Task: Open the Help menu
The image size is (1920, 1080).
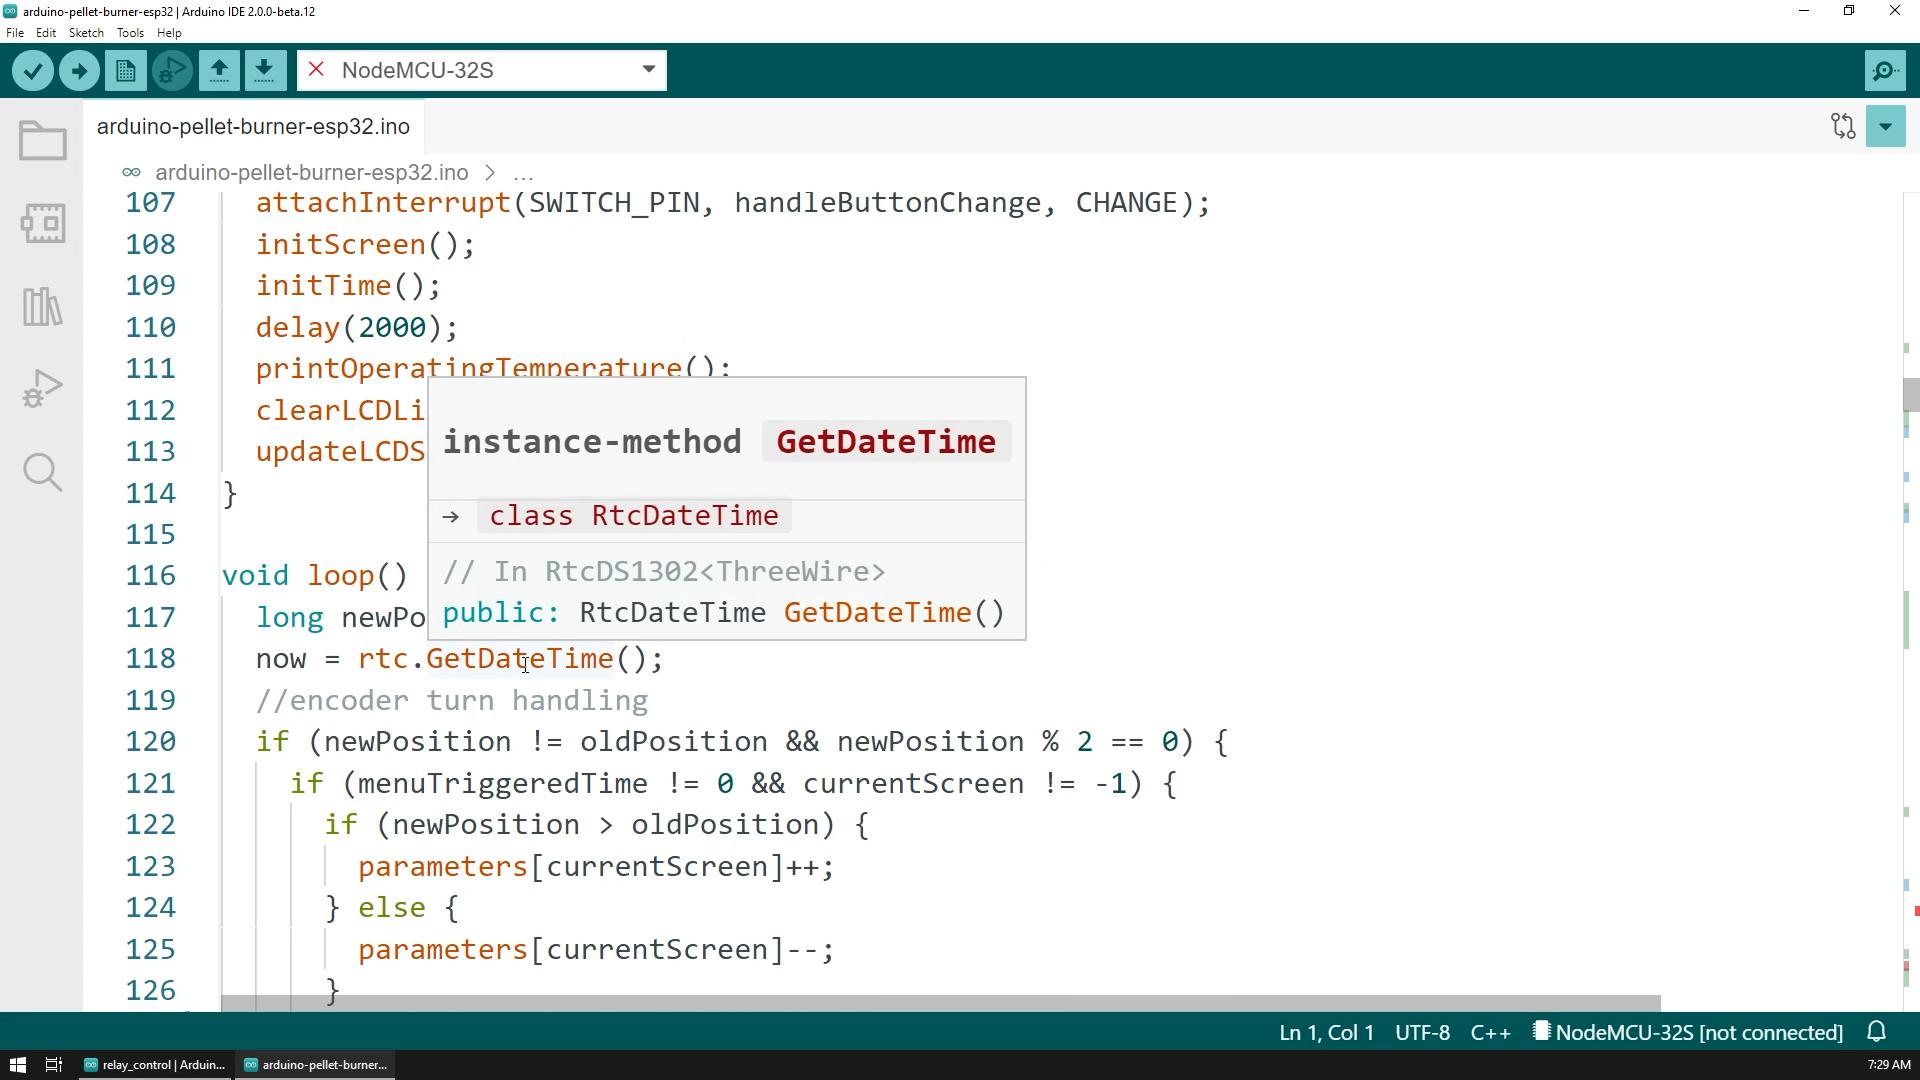Action: pos(169,33)
